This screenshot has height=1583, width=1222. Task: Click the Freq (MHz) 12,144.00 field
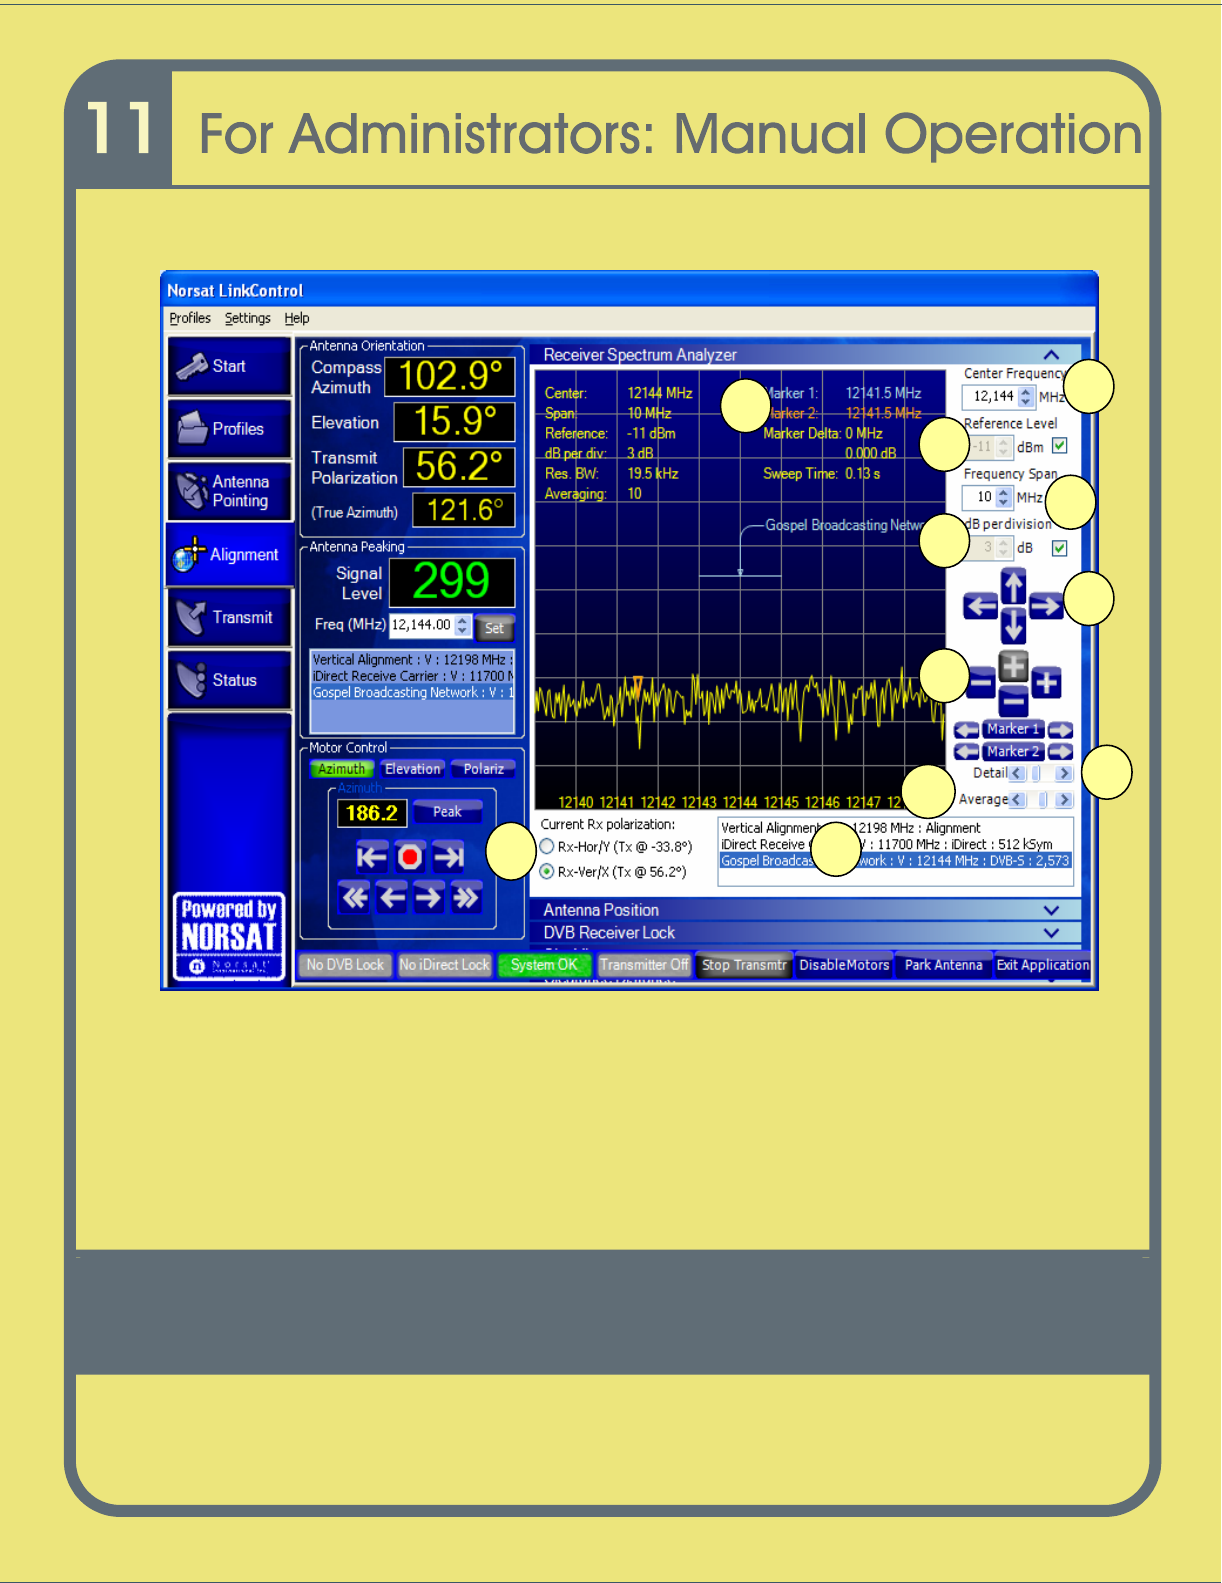click(x=422, y=625)
